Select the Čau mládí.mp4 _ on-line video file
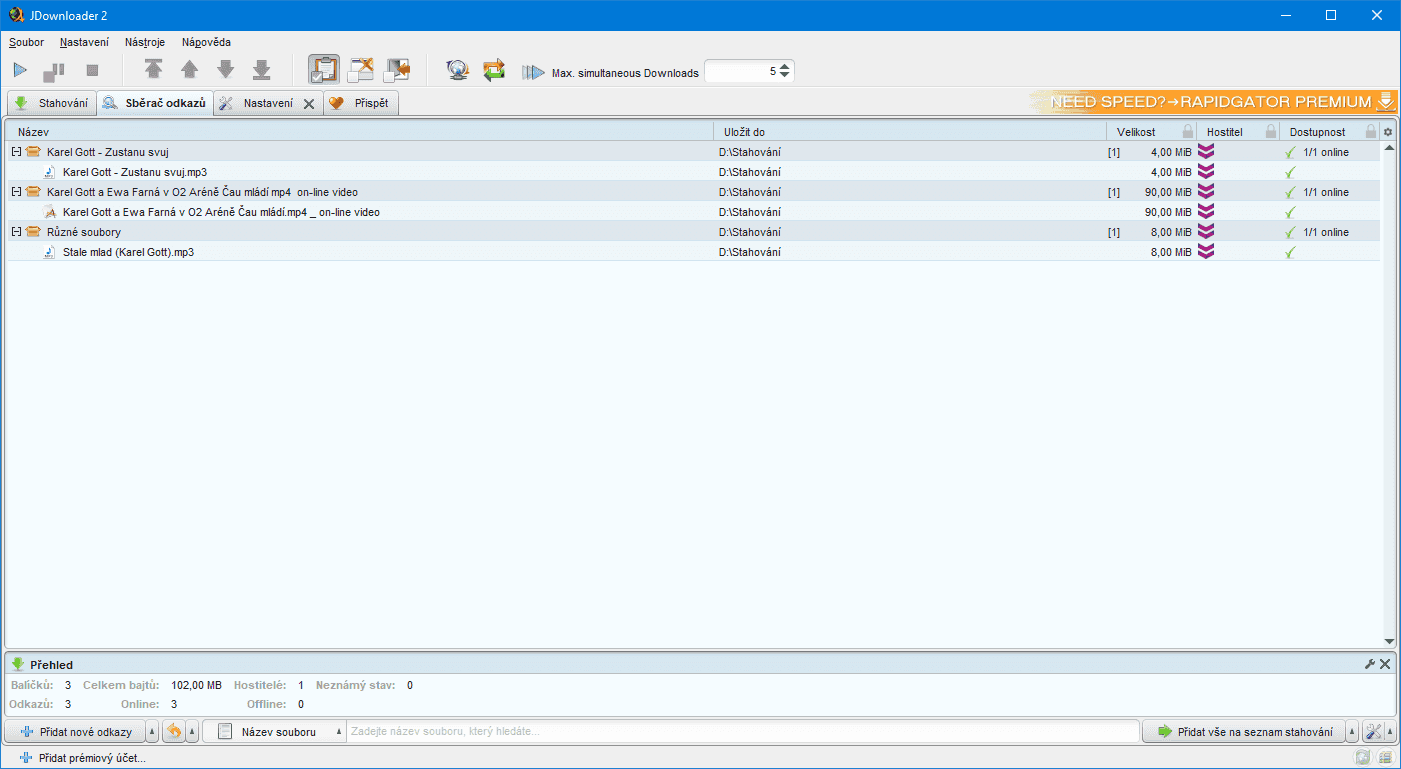This screenshot has height=769, width=1401. [221, 212]
